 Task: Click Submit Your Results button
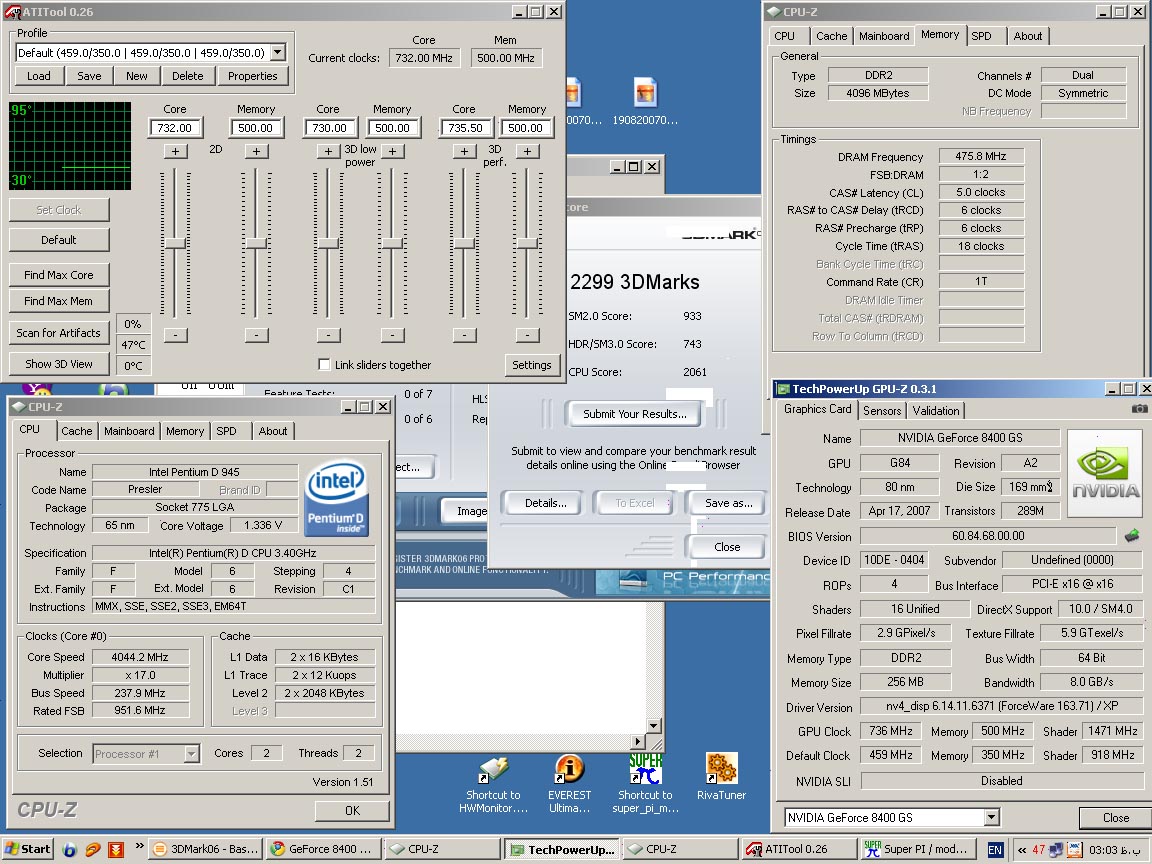(635, 414)
